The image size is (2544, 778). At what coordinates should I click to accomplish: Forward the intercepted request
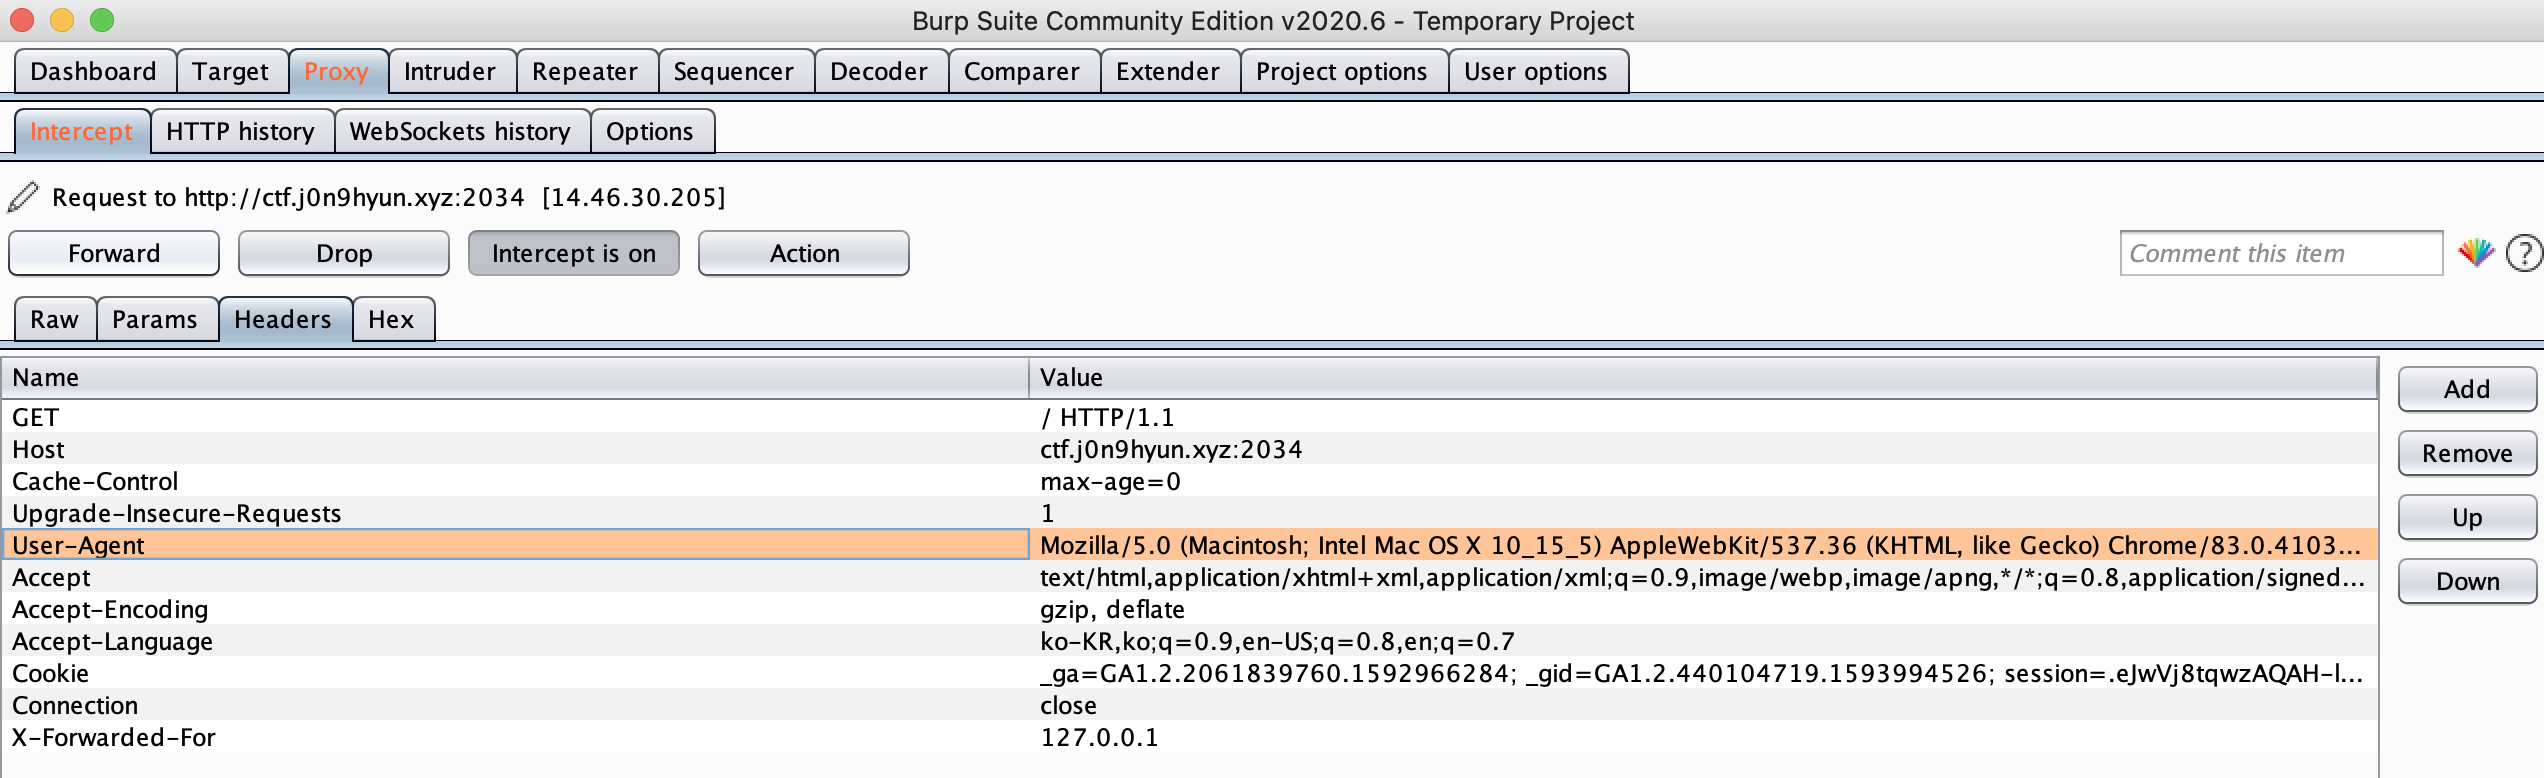pos(114,253)
